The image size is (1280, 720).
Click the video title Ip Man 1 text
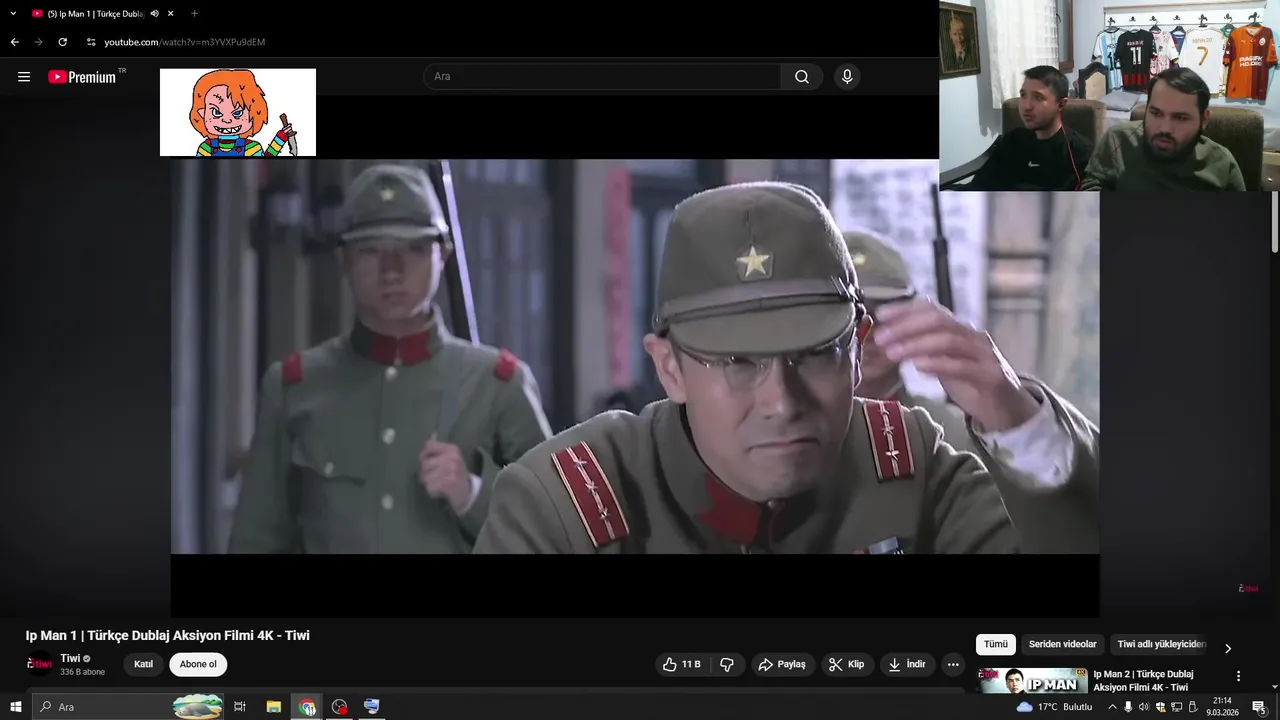168,636
